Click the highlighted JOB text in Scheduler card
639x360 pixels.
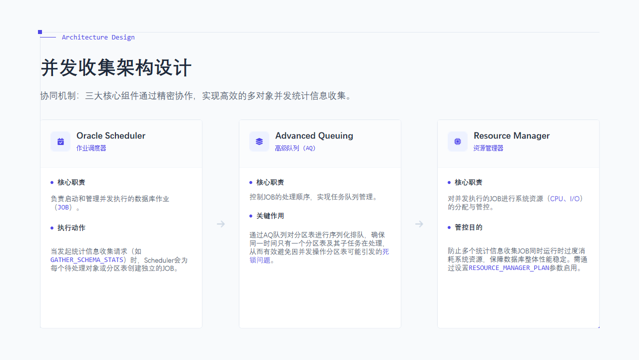pos(63,208)
